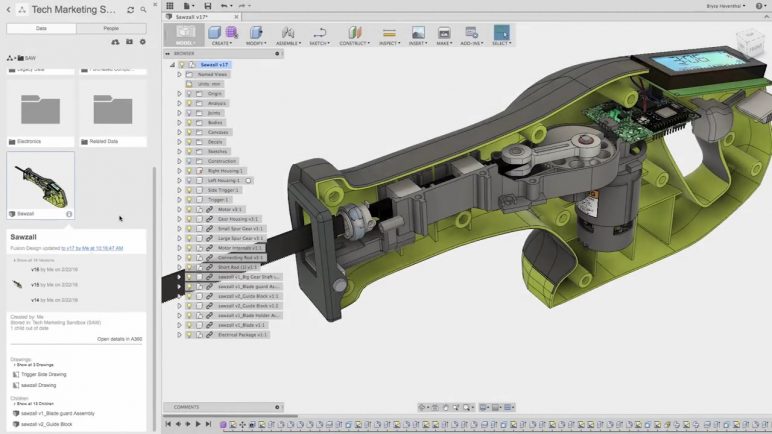This screenshot has width=772, height=434.
Task: Toggle visibility bulb for Canvases
Action: tap(189, 132)
